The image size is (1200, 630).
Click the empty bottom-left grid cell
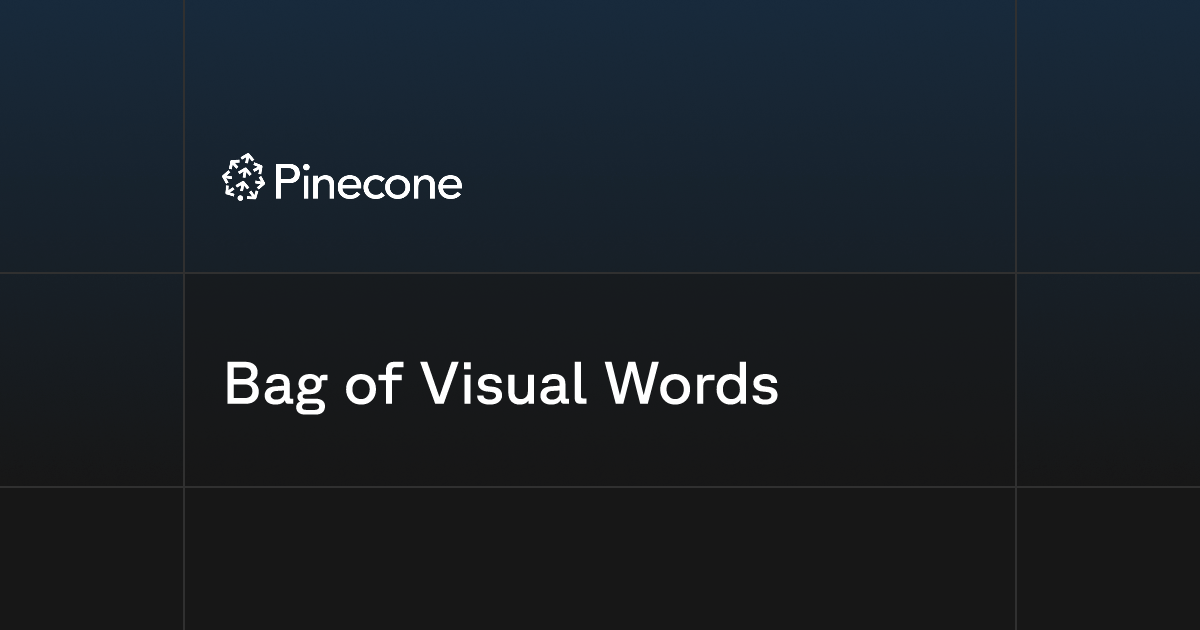point(91,558)
